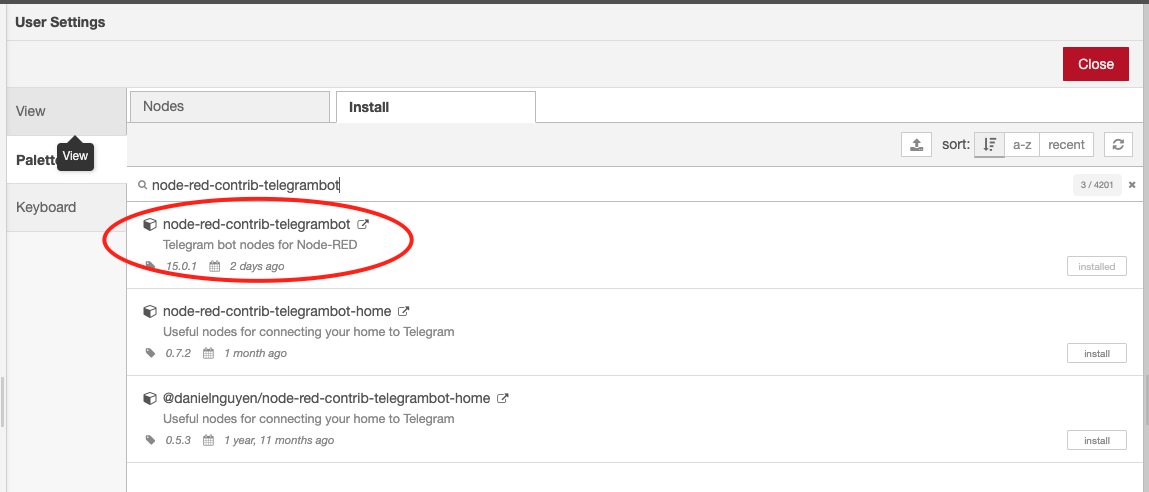Image resolution: width=1149 pixels, height=492 pixels.
Task: Click version text 15.0.1
Action: 181,266
